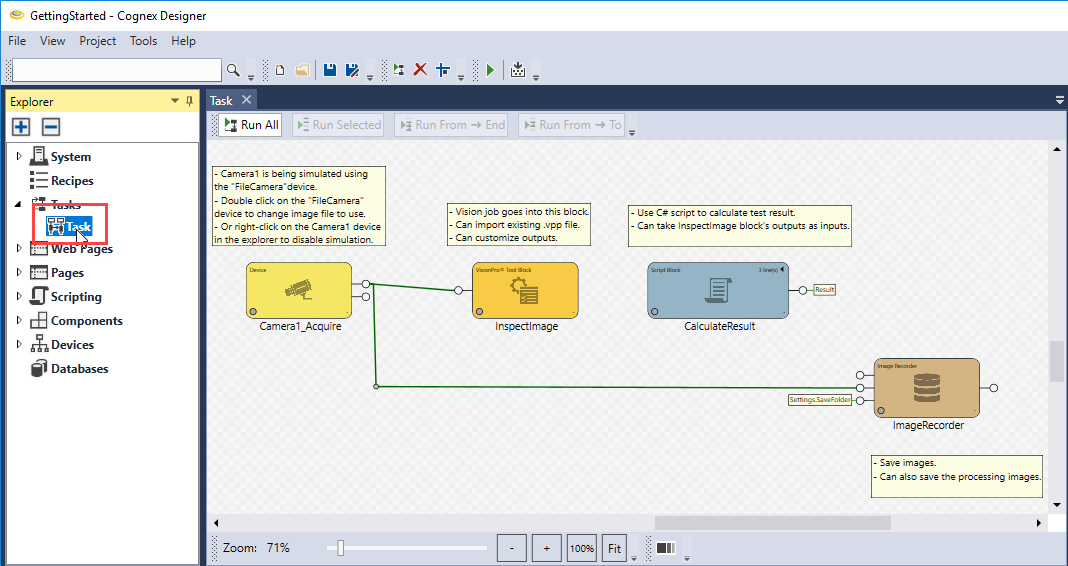1068x566 pixels.
Task: Open the Tools menu
Action: click(x=143, y=41)
